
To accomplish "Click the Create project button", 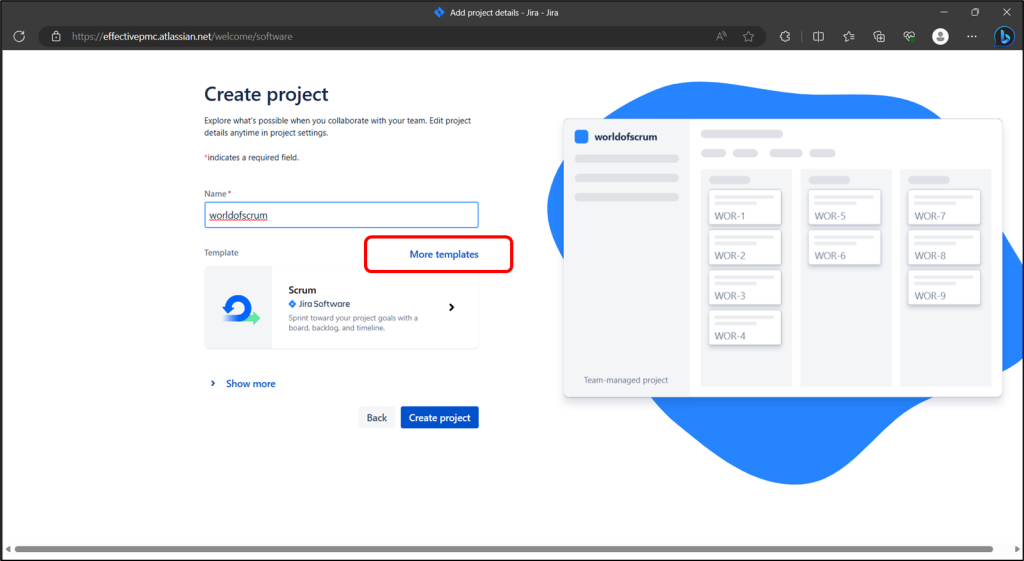I will tap(440, 417).
